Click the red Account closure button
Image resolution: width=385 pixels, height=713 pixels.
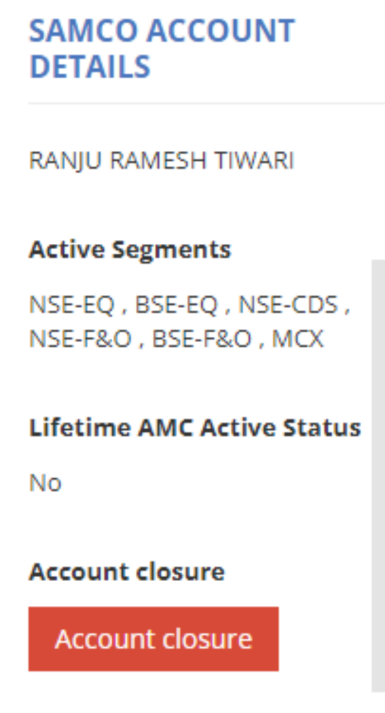click(x=153, y=638)
